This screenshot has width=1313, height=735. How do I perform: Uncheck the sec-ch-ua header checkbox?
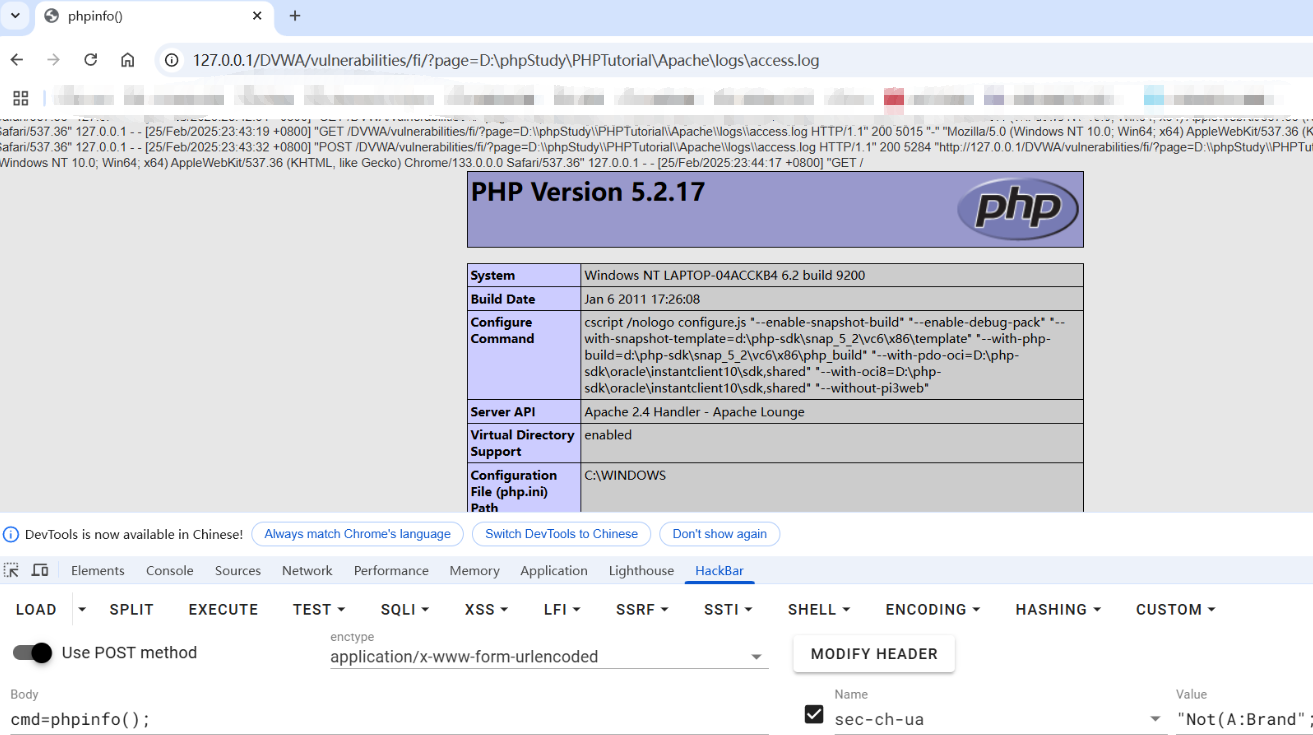click(x=814, y=714)
